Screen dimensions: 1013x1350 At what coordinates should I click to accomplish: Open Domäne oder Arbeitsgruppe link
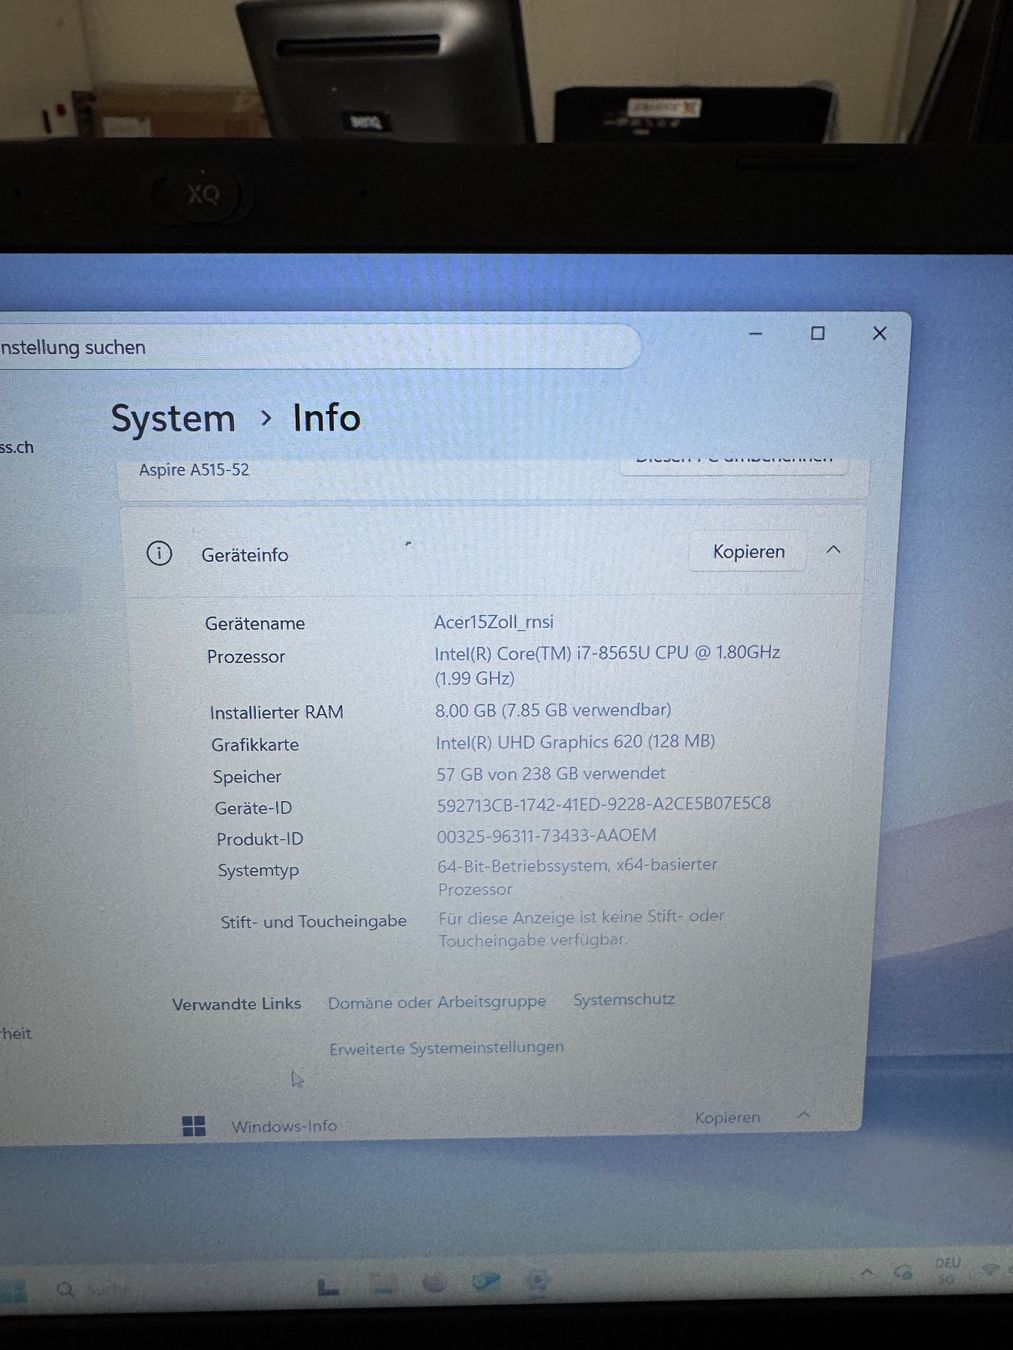coord(437,1001)
